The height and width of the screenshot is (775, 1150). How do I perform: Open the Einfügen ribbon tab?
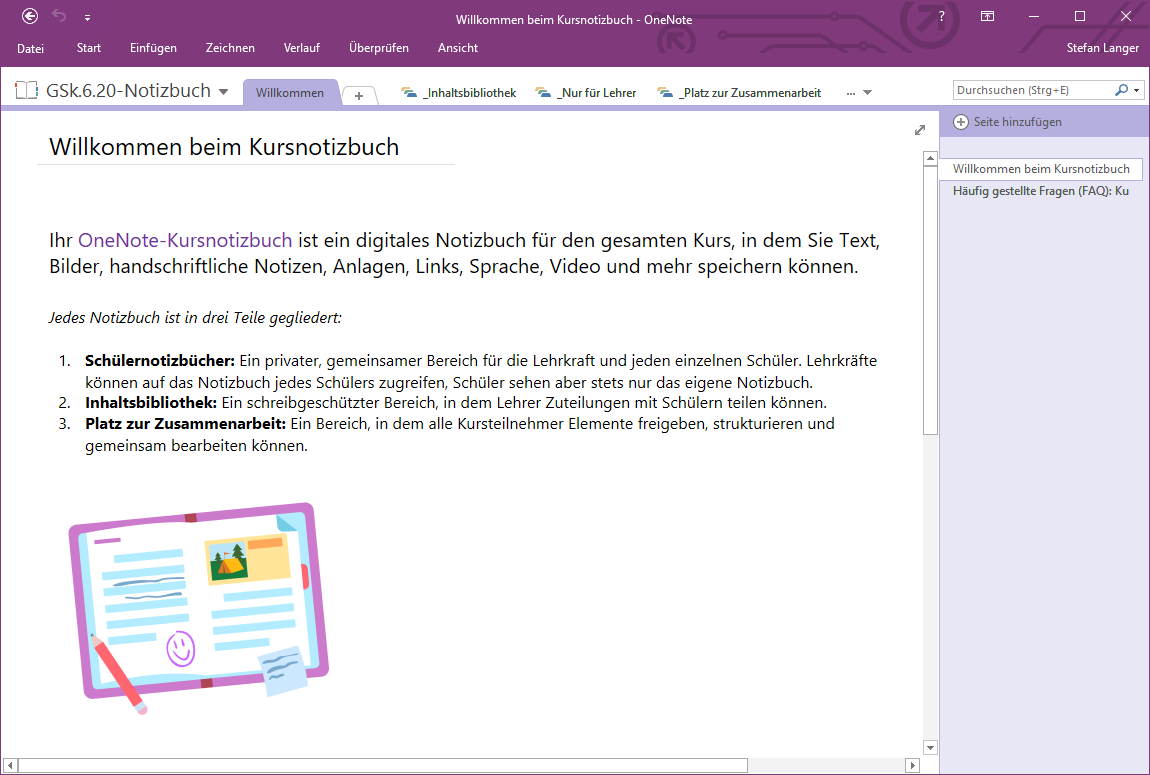click(153, 48)
